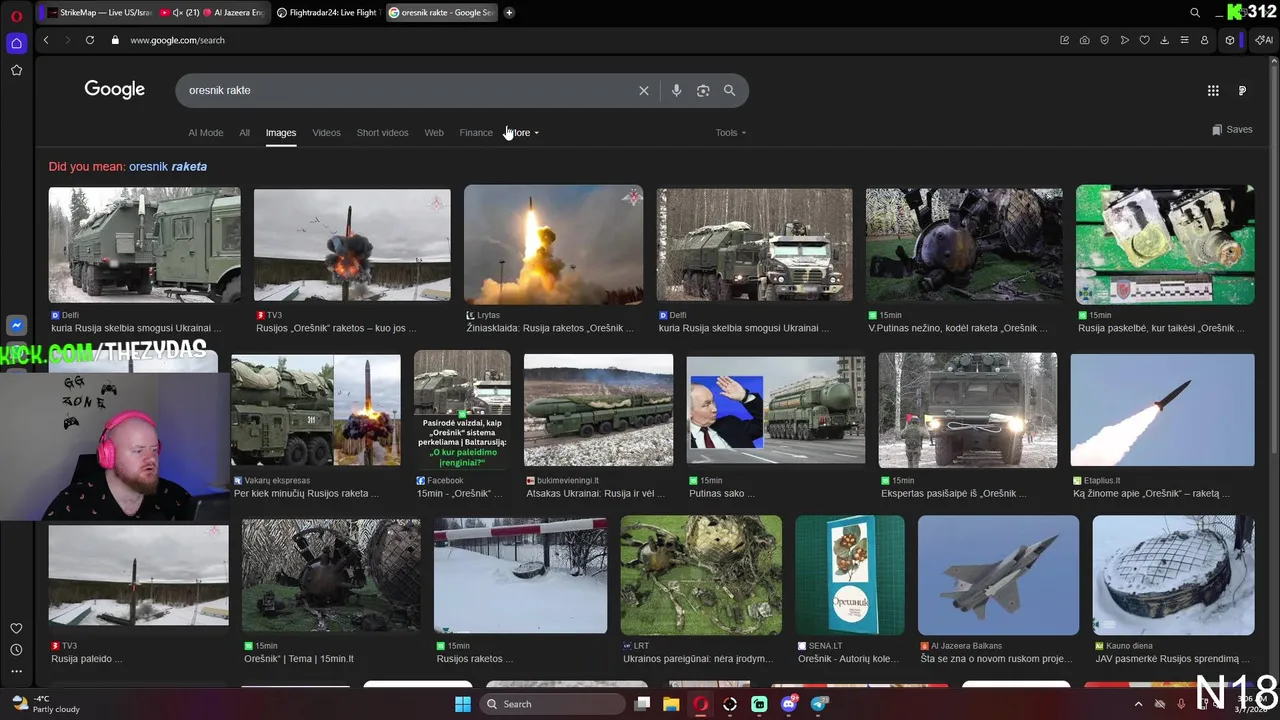The image size is (1280, 720).
Task: Select the All results tab
Action: 244,133
